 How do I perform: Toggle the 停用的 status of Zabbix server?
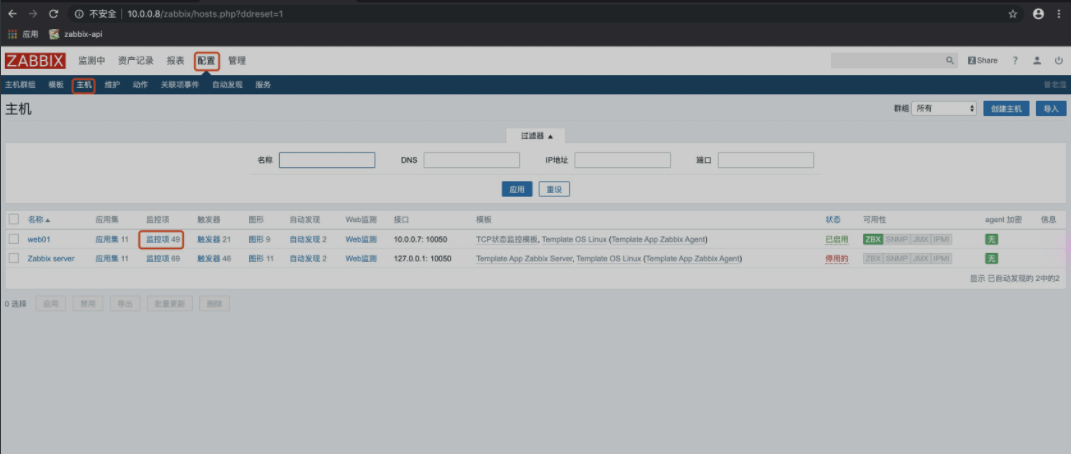pyautogui.click(x=836, y=259)
